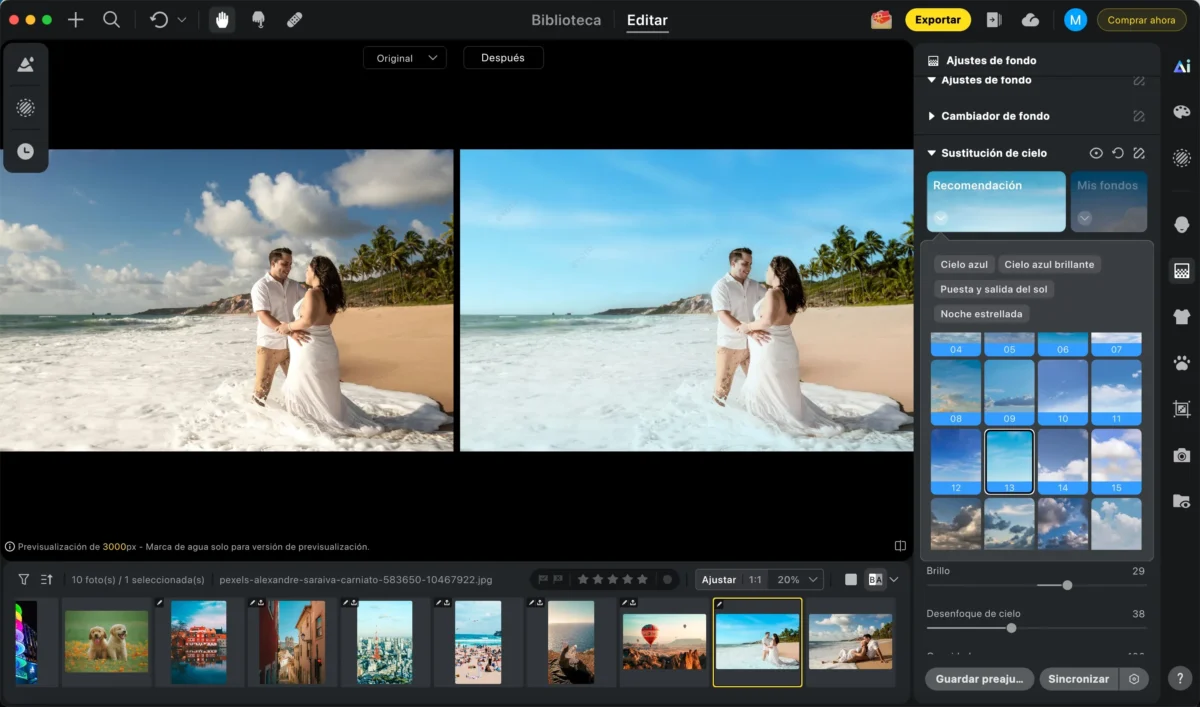The image size is (1200, 707).
Task: Switch to the Biblioteca tab
Action: coord(566,20)
